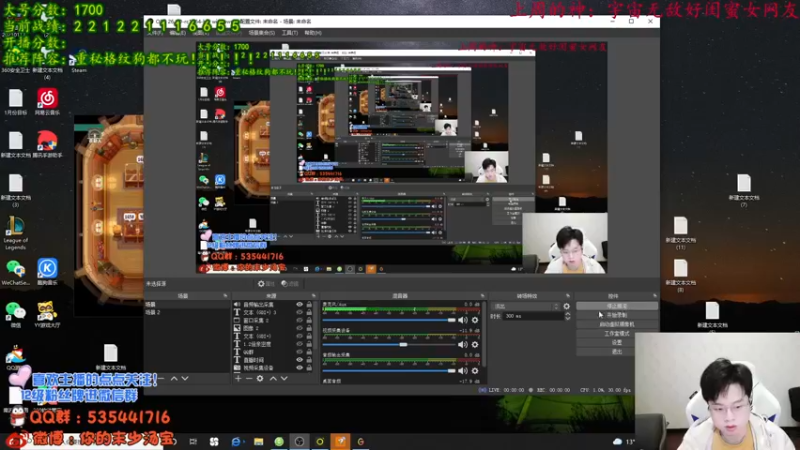Open 音频输出采集 mixer channel settings gear
The width and height of the screenshot is (800, 450).
[475, 370]
